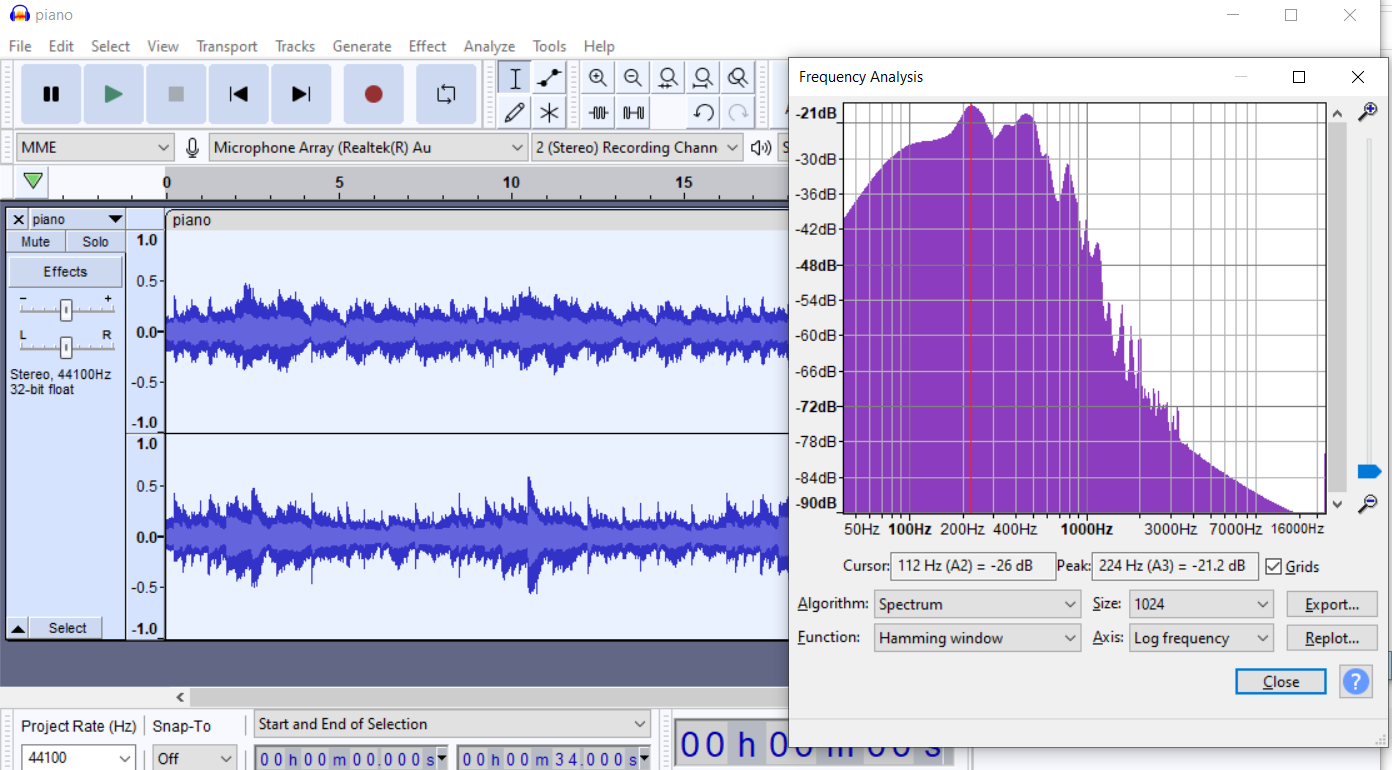Open the Snap-To Off dropdown
The image size is (1392, 770).
click(195, 758)
